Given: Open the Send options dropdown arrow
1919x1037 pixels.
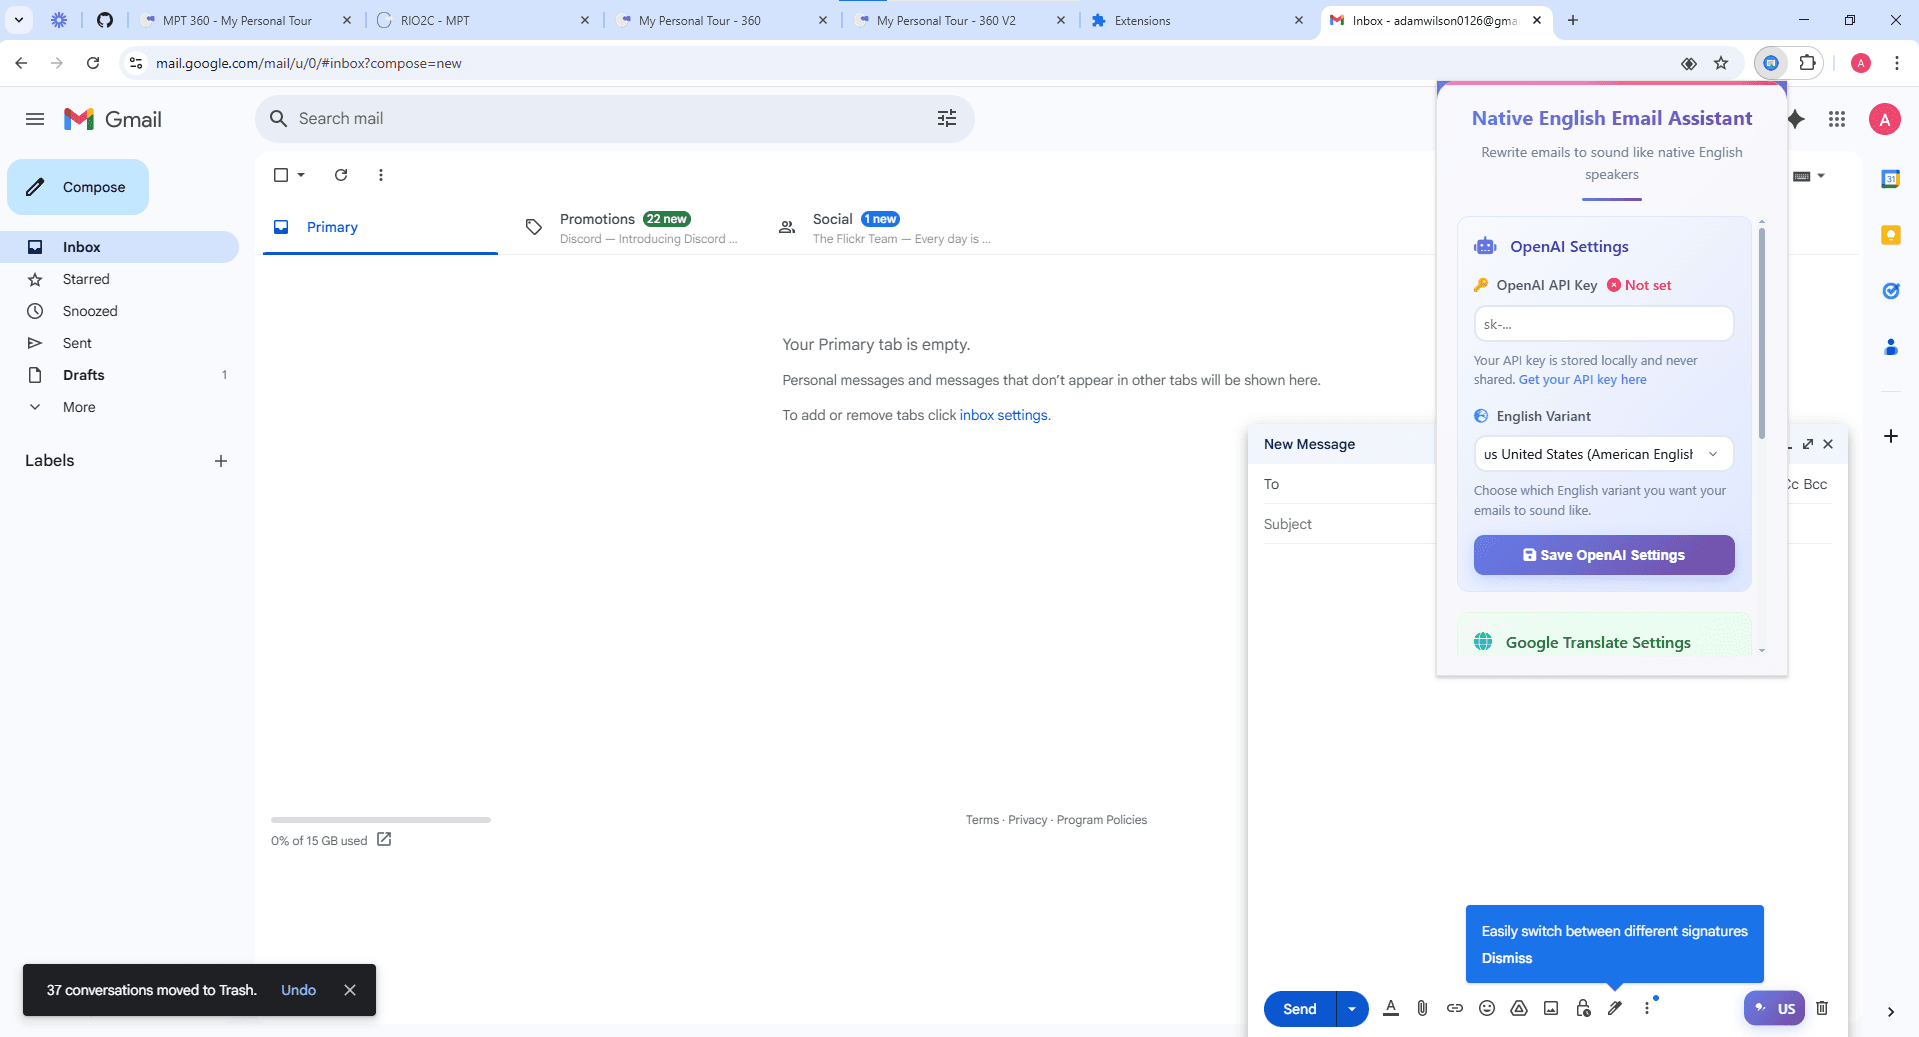Looking at the screenshot, I should 1352,1009.
